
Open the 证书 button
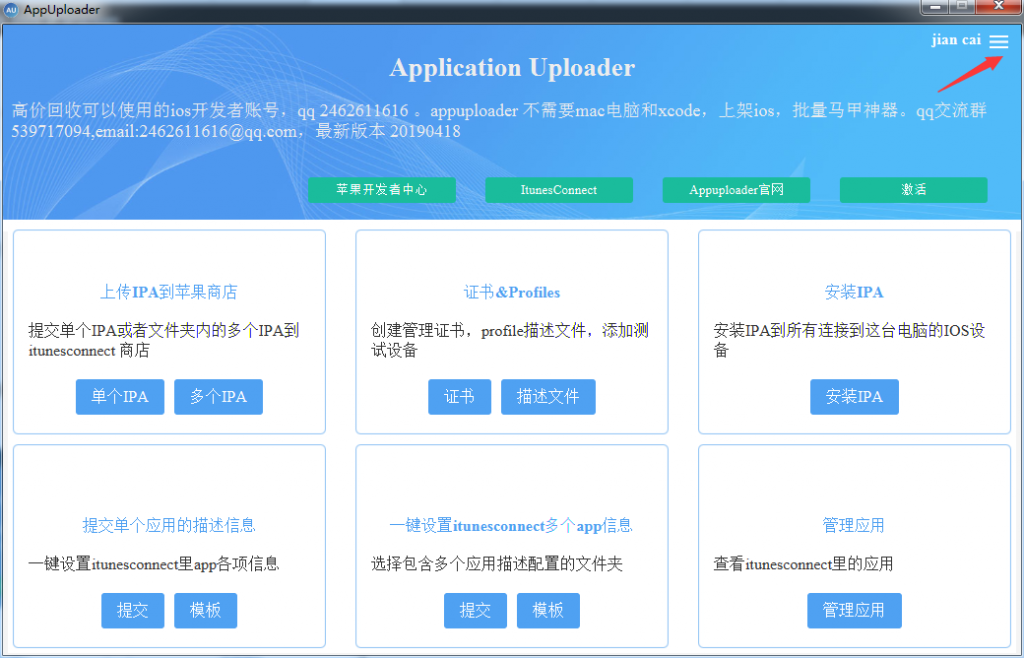pos(459,396)
